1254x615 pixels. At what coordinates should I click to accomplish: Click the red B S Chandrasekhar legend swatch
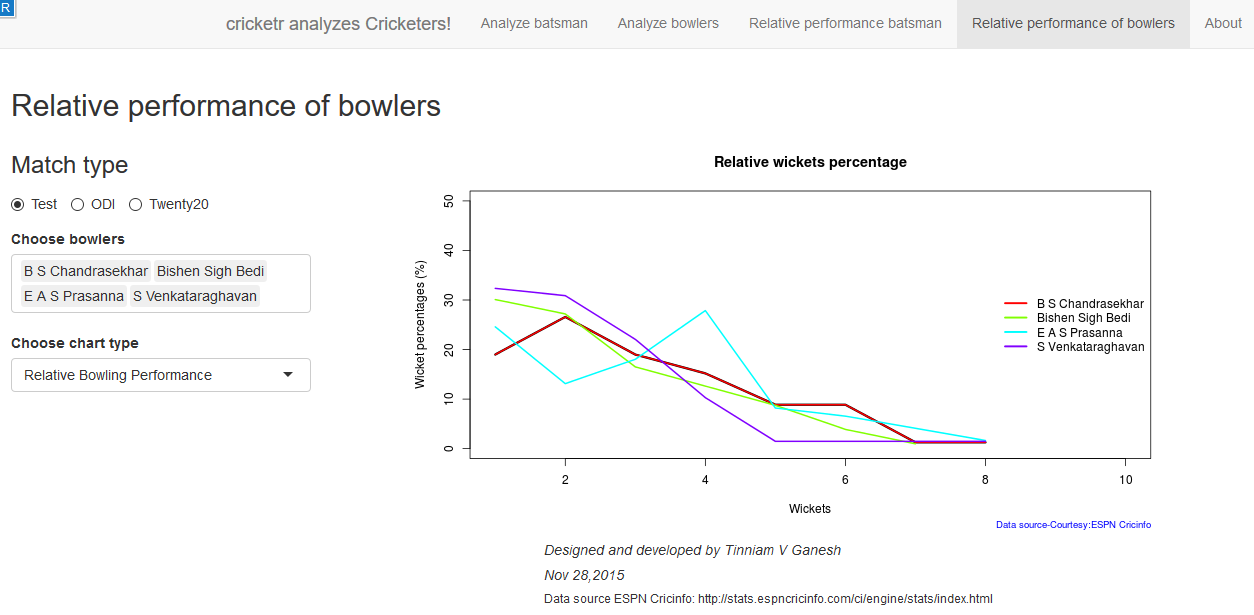tap(1016, 303)
